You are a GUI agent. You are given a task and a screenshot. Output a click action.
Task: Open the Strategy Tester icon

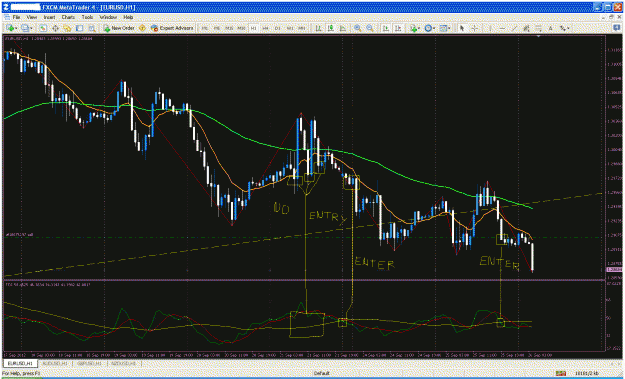(x=92, y=28)
